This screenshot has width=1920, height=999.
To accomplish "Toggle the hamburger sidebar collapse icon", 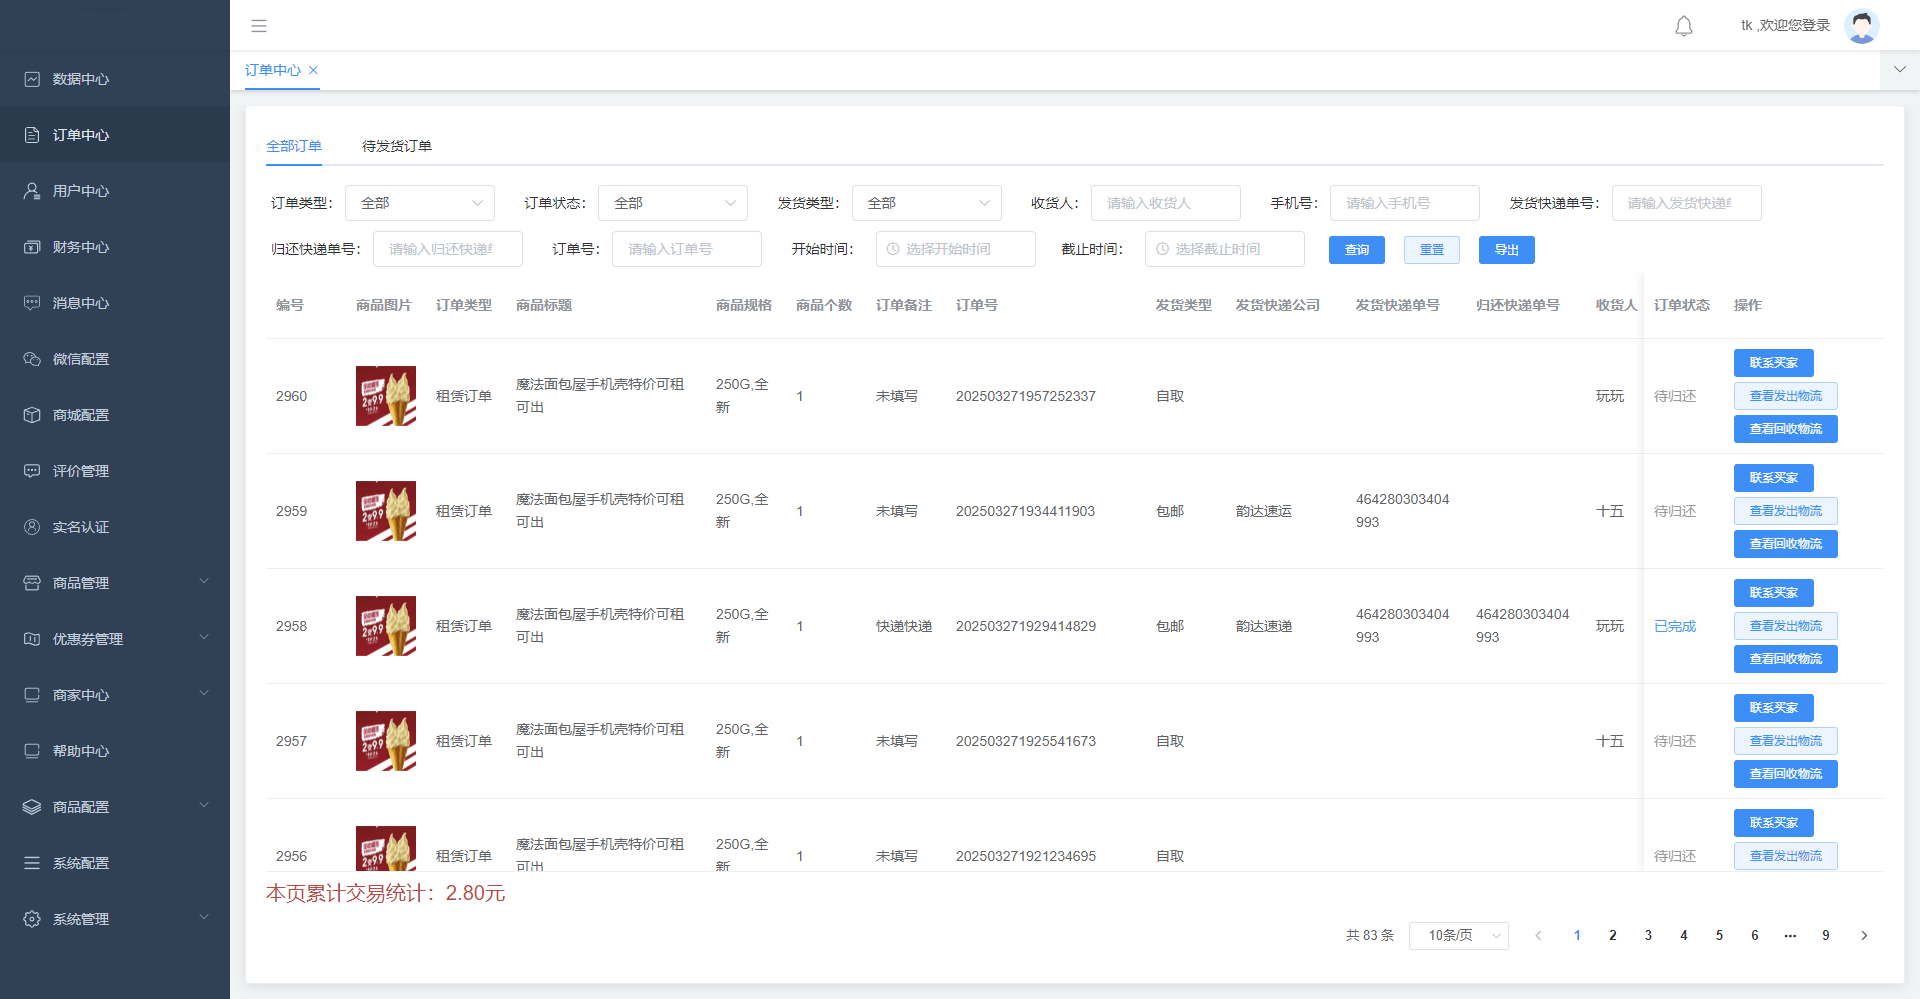I will tap(259, 26).
